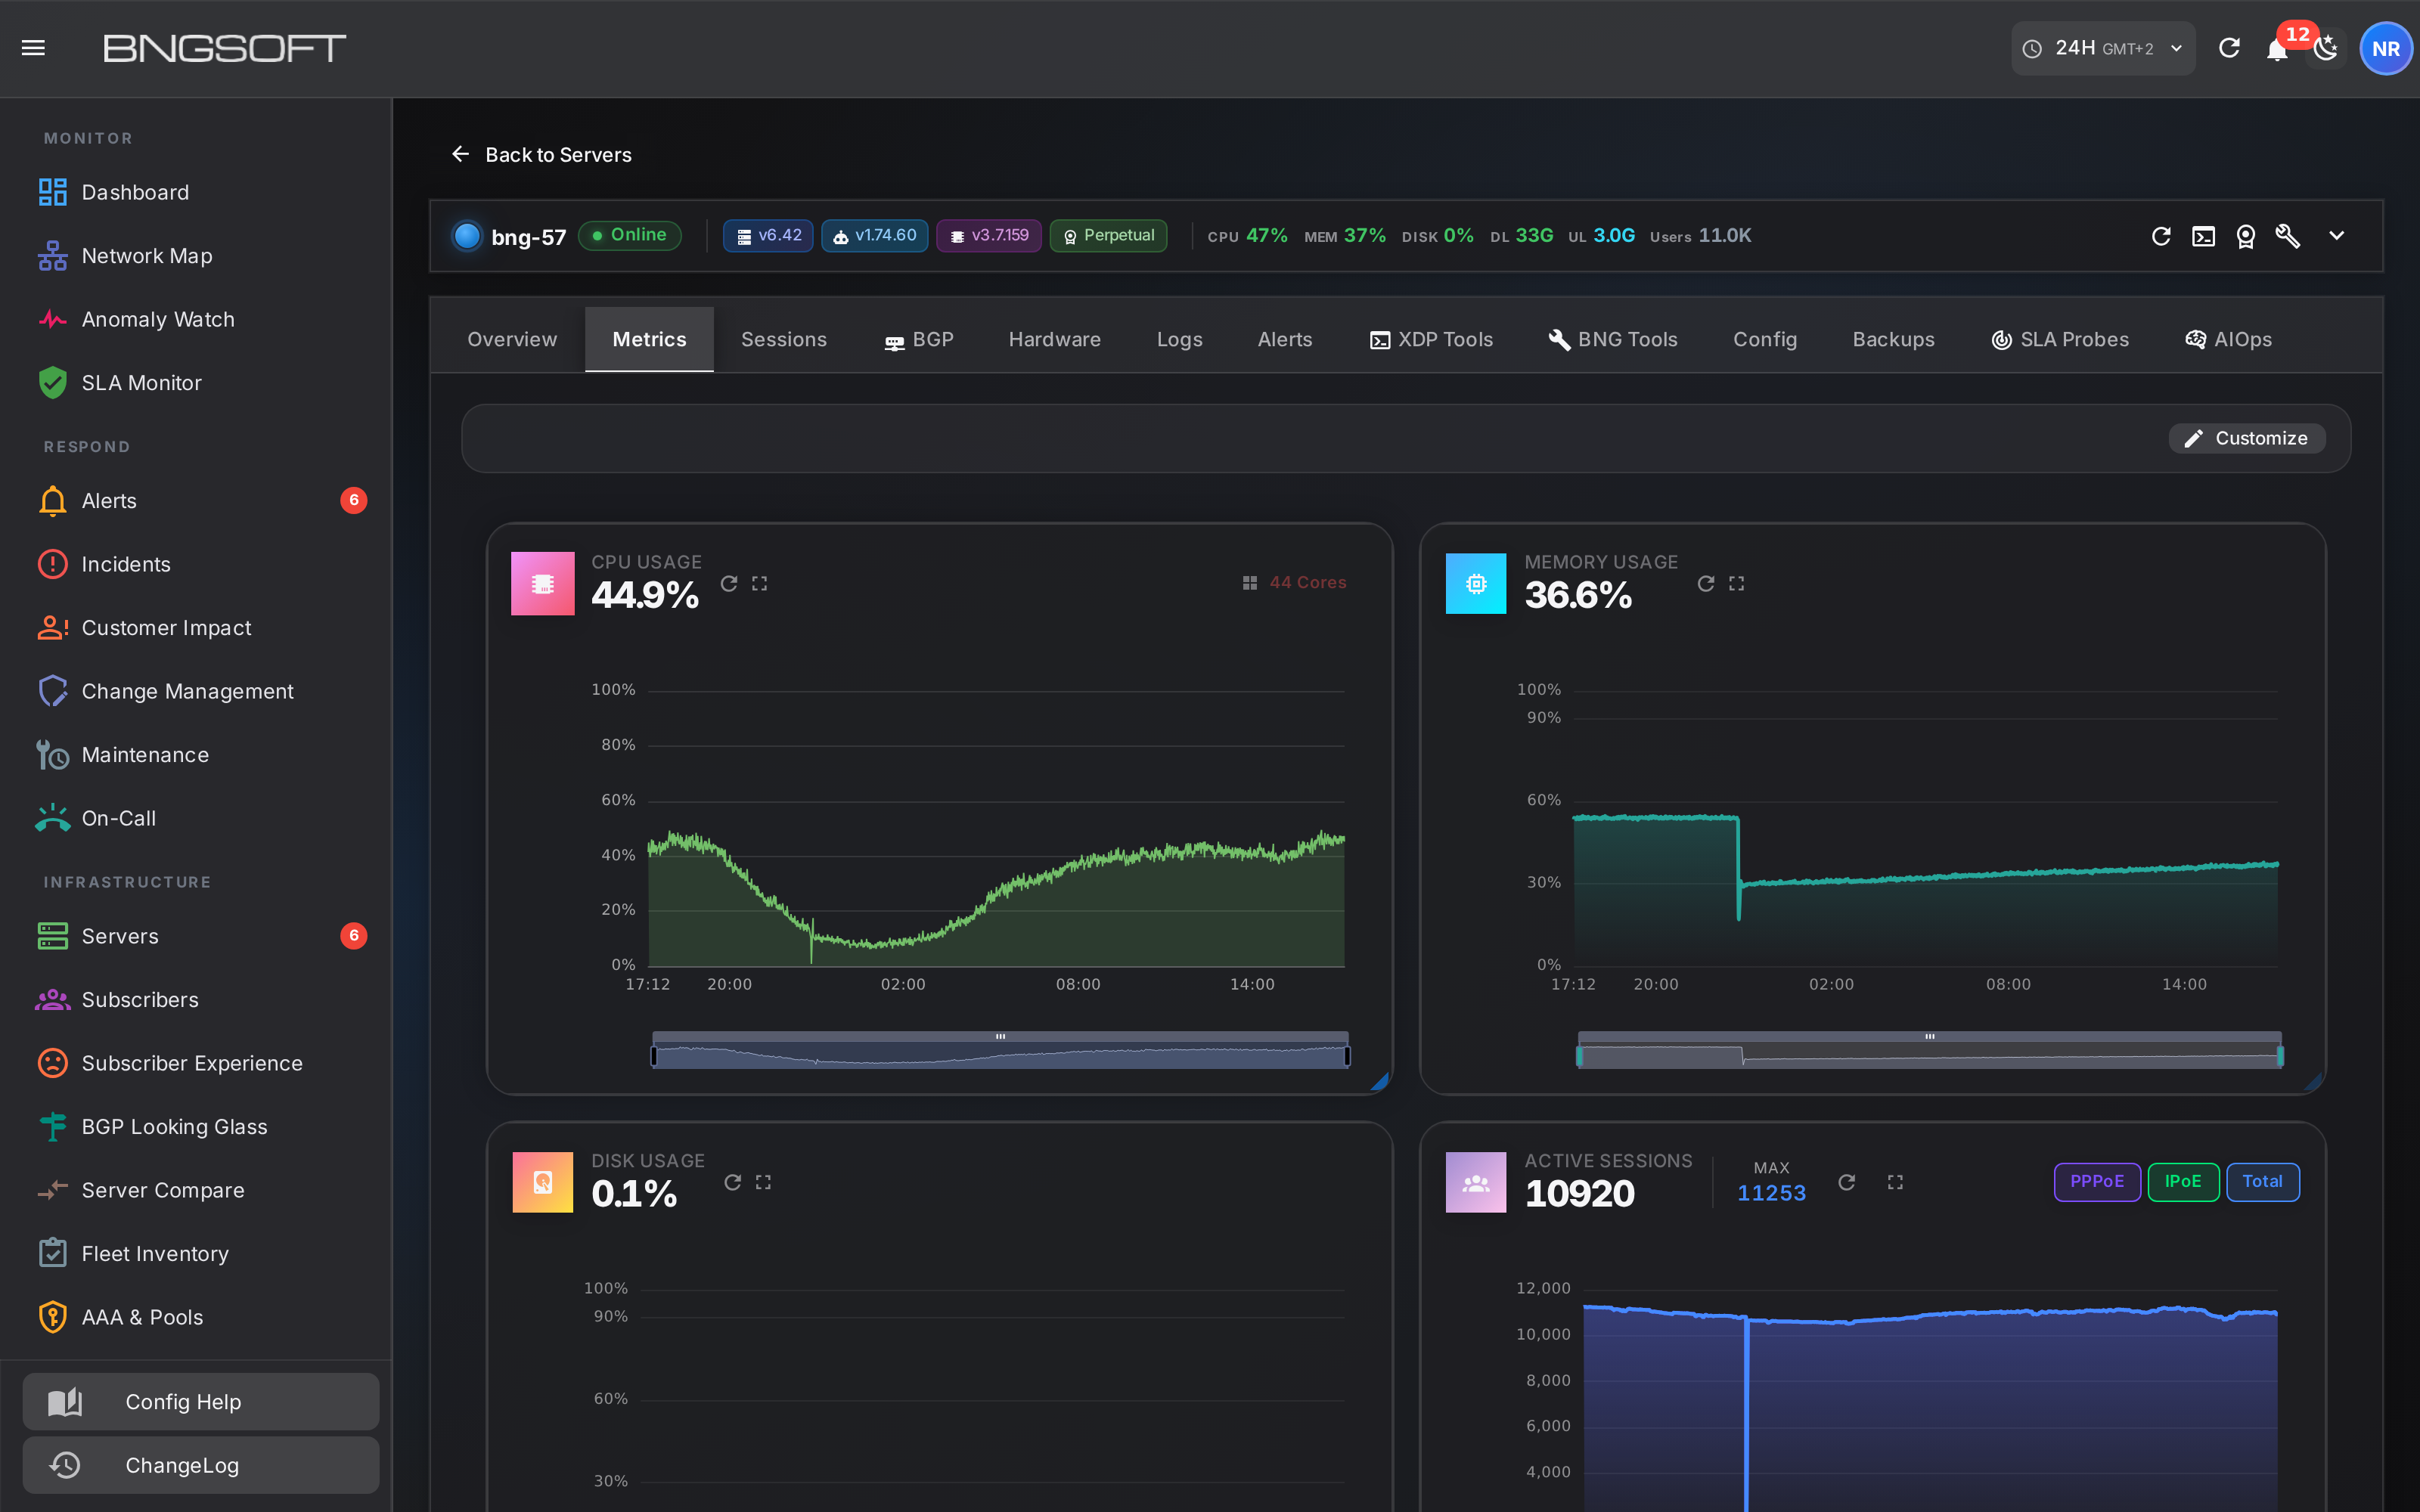Refresh the Disk Usage chart
2420x1512 pixels.
733,1182
